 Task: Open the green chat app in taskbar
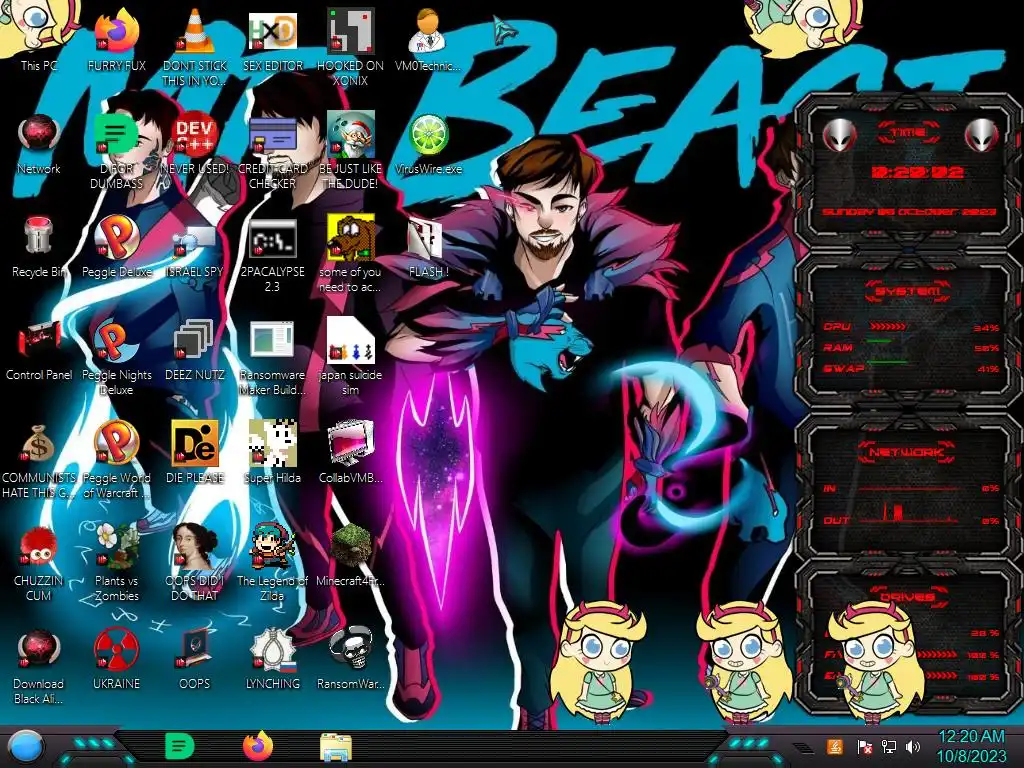180,747
